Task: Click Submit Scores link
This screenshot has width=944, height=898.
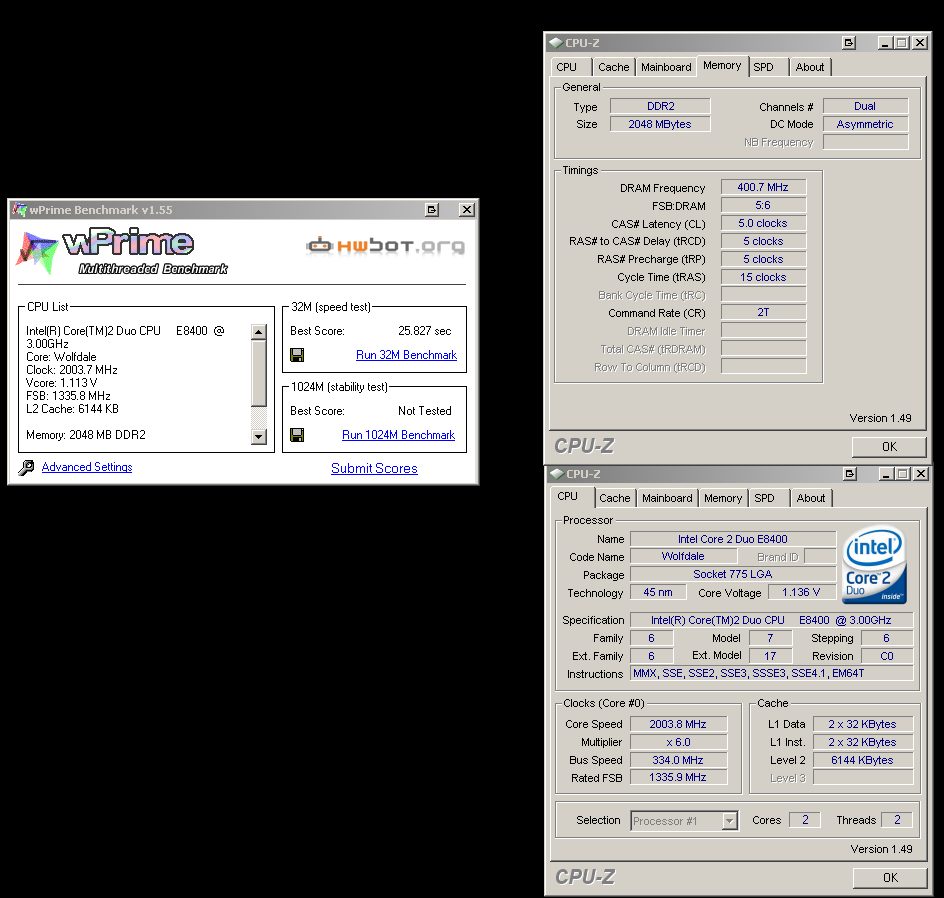Action: (374, 468)
